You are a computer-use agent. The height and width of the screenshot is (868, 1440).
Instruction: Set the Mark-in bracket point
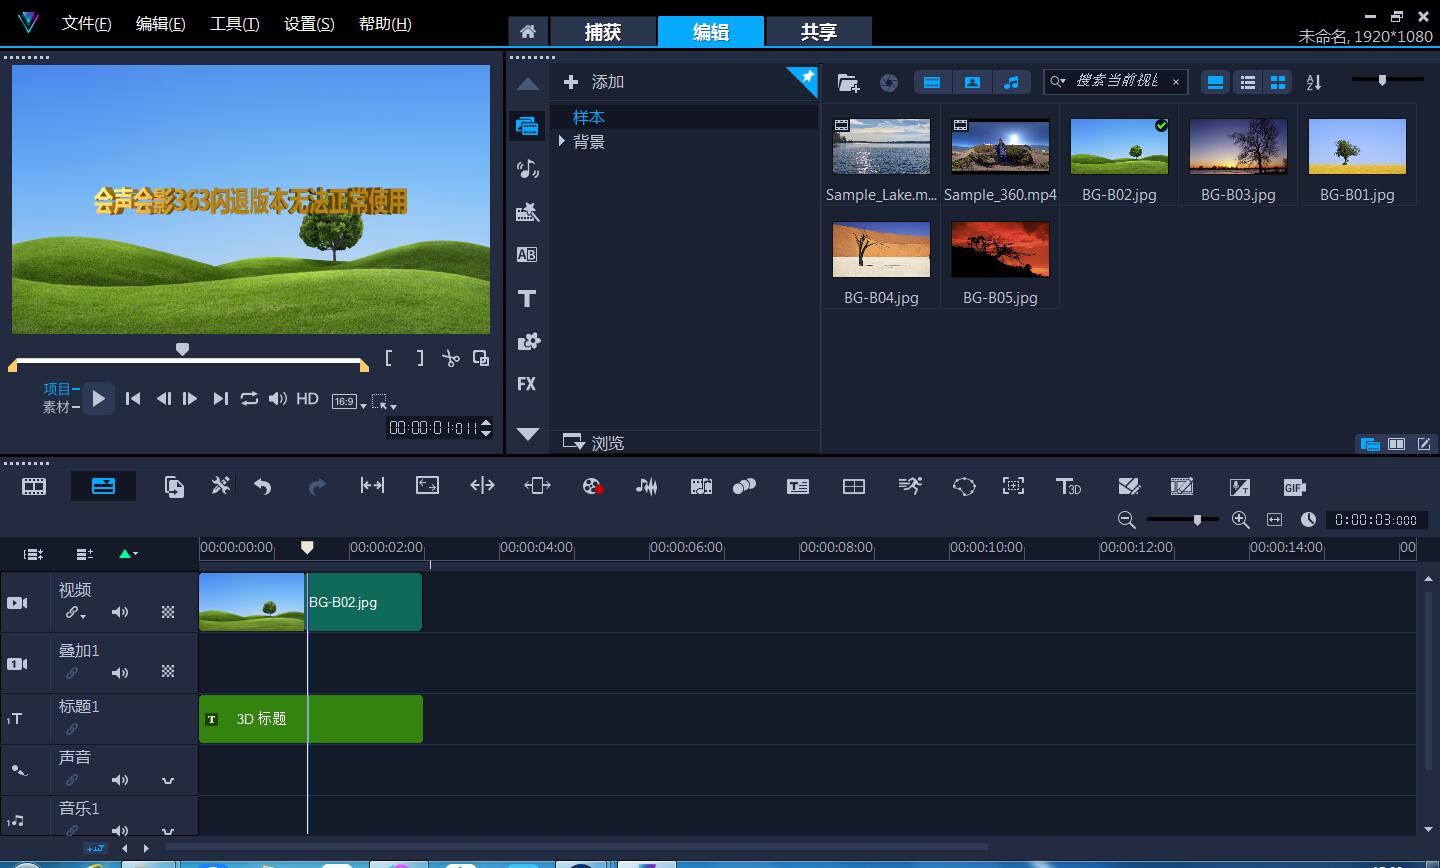coord(389,358)
